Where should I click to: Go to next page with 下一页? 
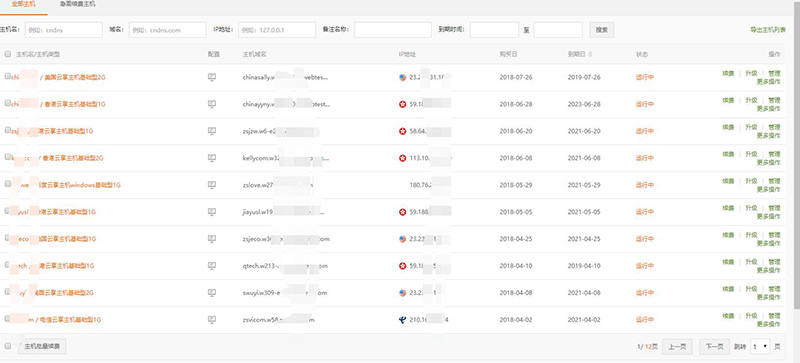click(x=714, y=347)
